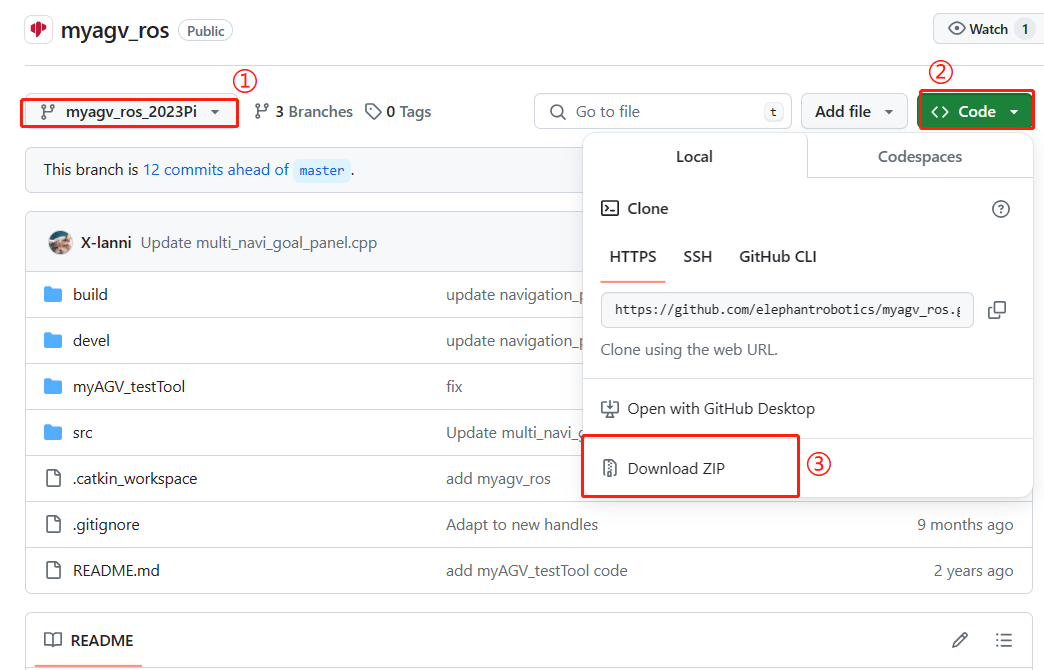Click the zip file icon beside Download ZIP
Screen dimensions: 1044x670
tap(610, 468)
